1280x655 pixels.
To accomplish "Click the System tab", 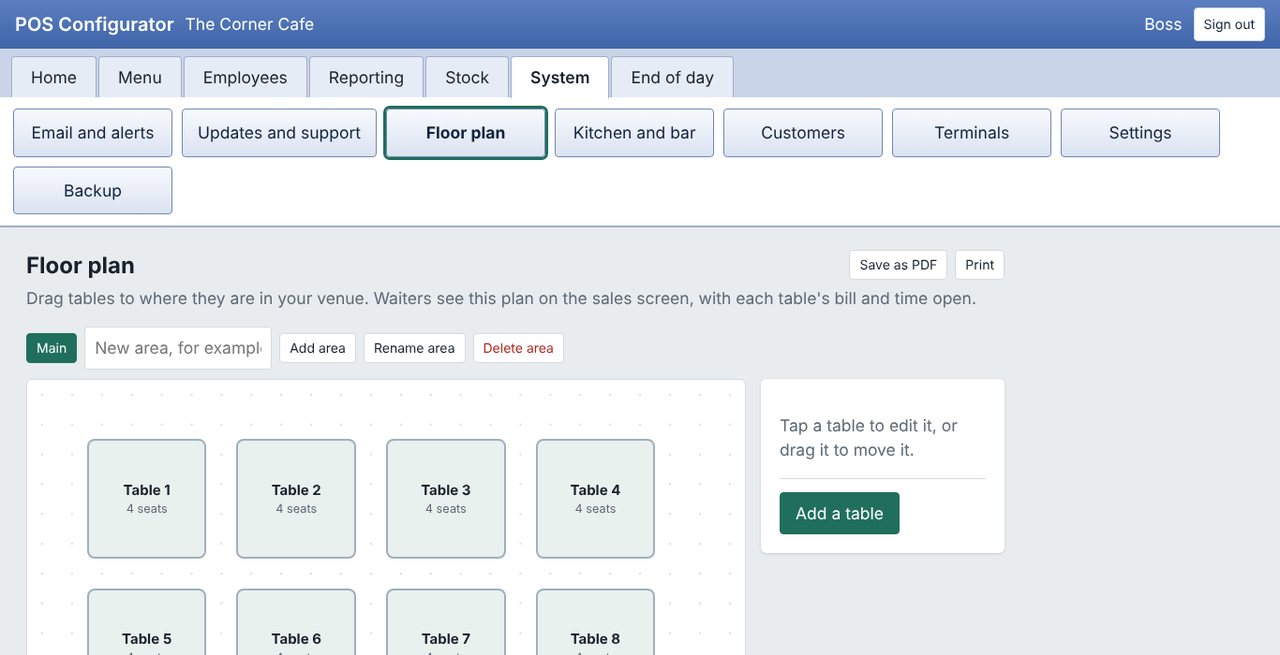I will click(560, 77).
